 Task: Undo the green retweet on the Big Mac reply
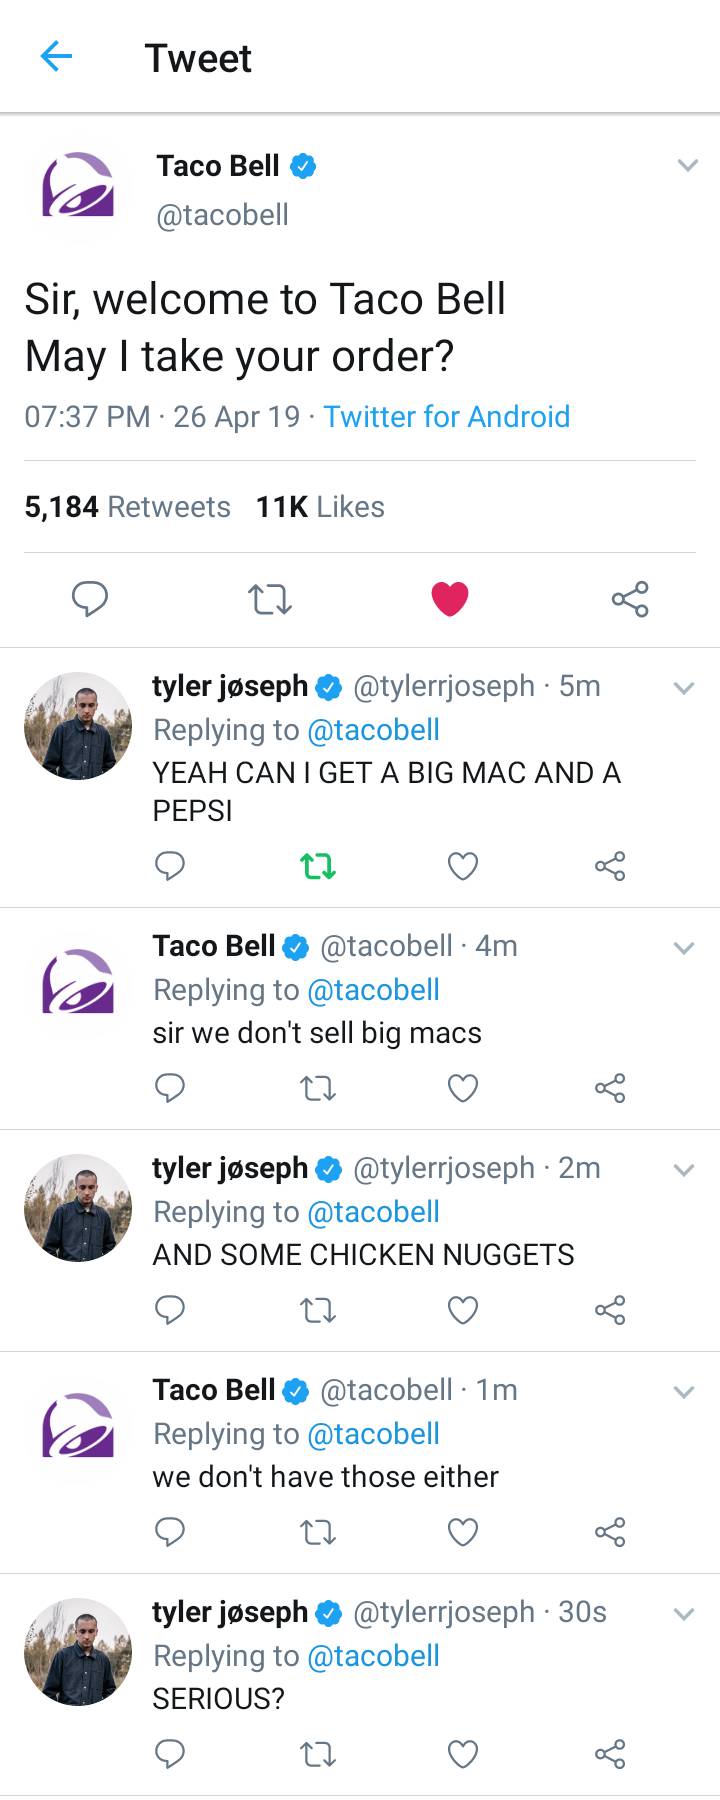point(317,867)
